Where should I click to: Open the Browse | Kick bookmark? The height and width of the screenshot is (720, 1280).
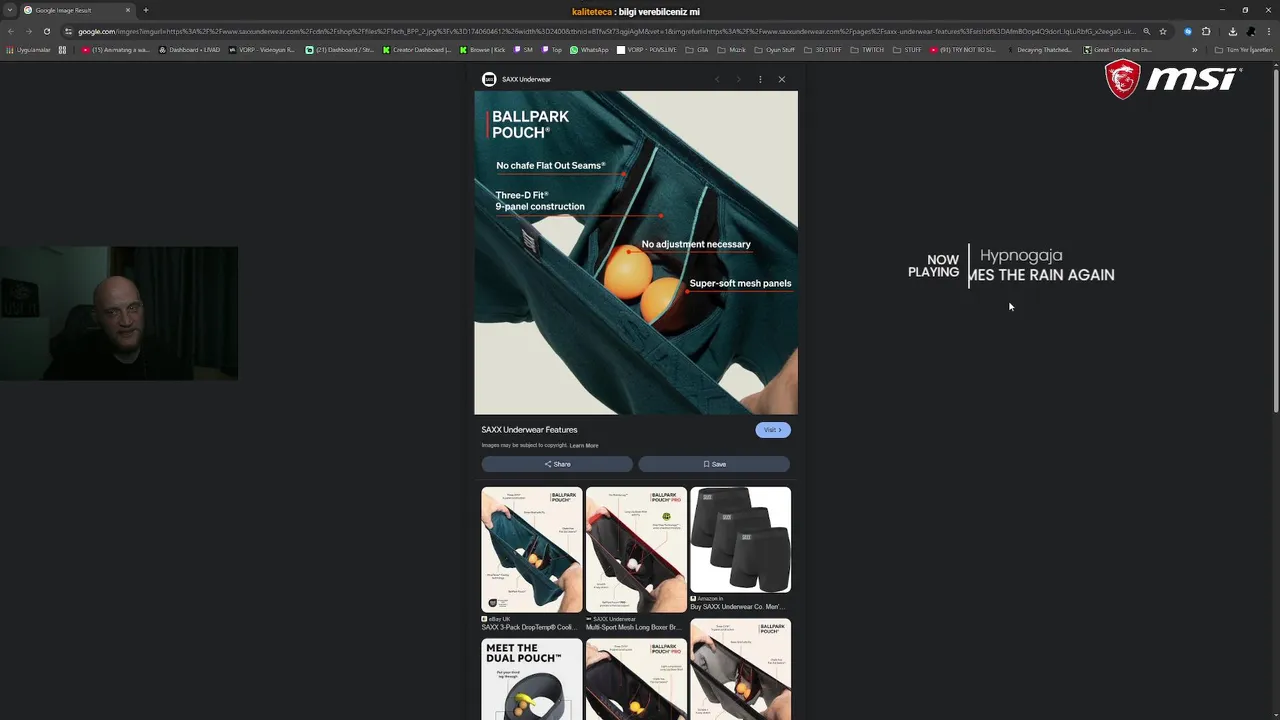(483, 50)
